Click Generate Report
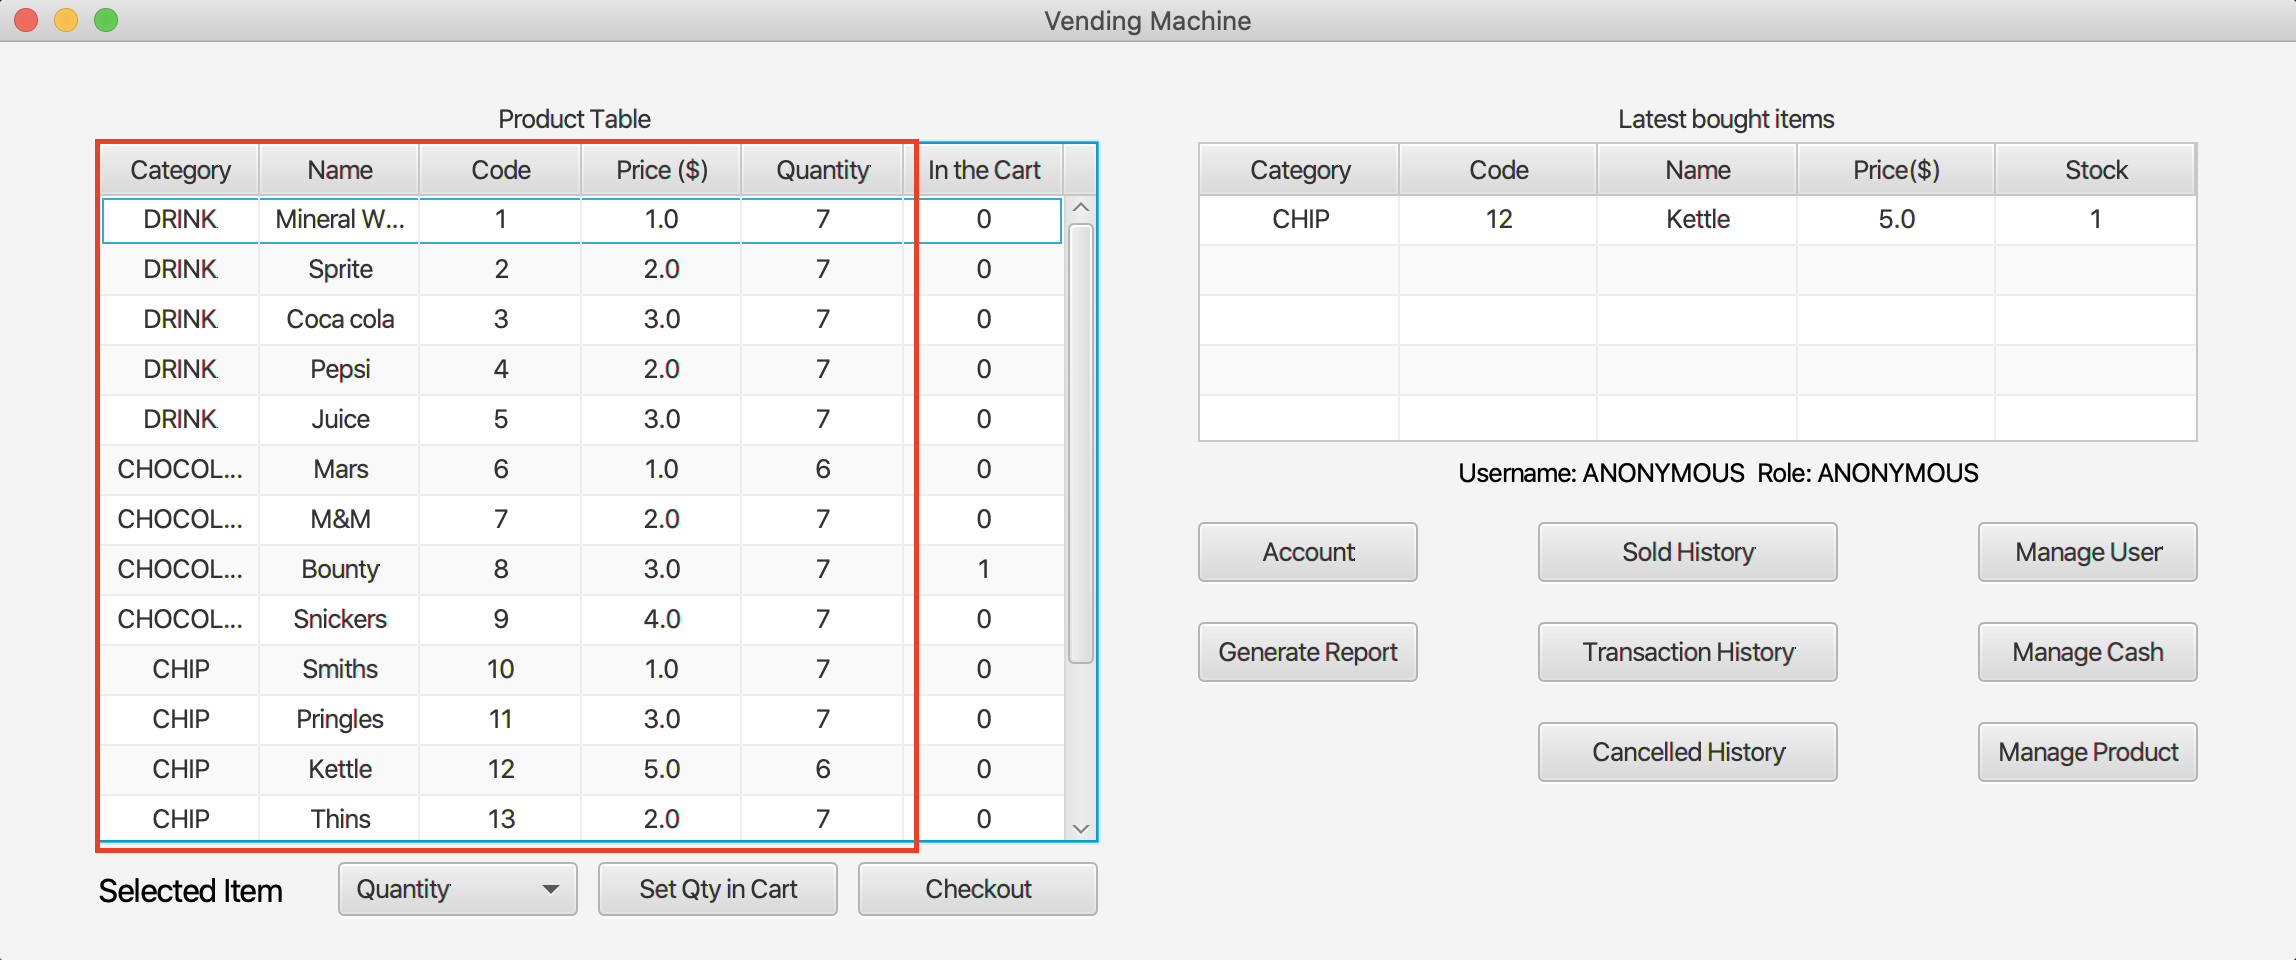2296x960 pixels. pos(1307,652)
